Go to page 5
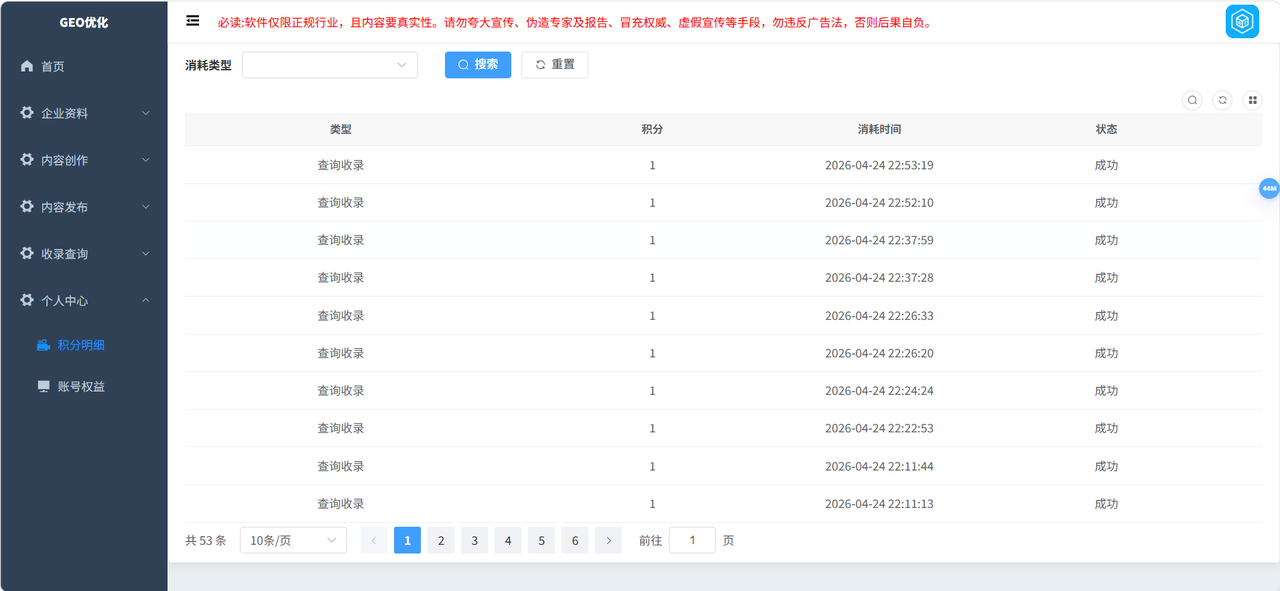The width and height of the screenshot is (1280, 591). [x=541, y=540]
